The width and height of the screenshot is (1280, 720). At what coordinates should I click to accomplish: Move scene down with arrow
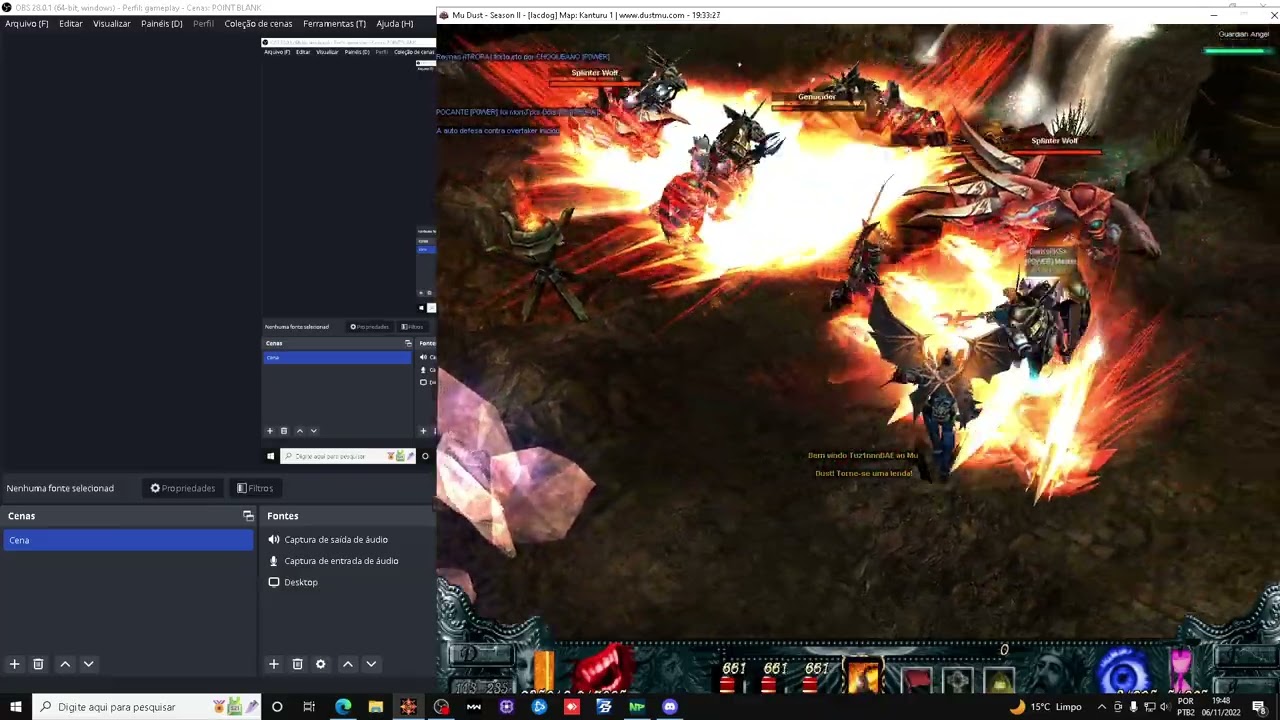(88, 664)
